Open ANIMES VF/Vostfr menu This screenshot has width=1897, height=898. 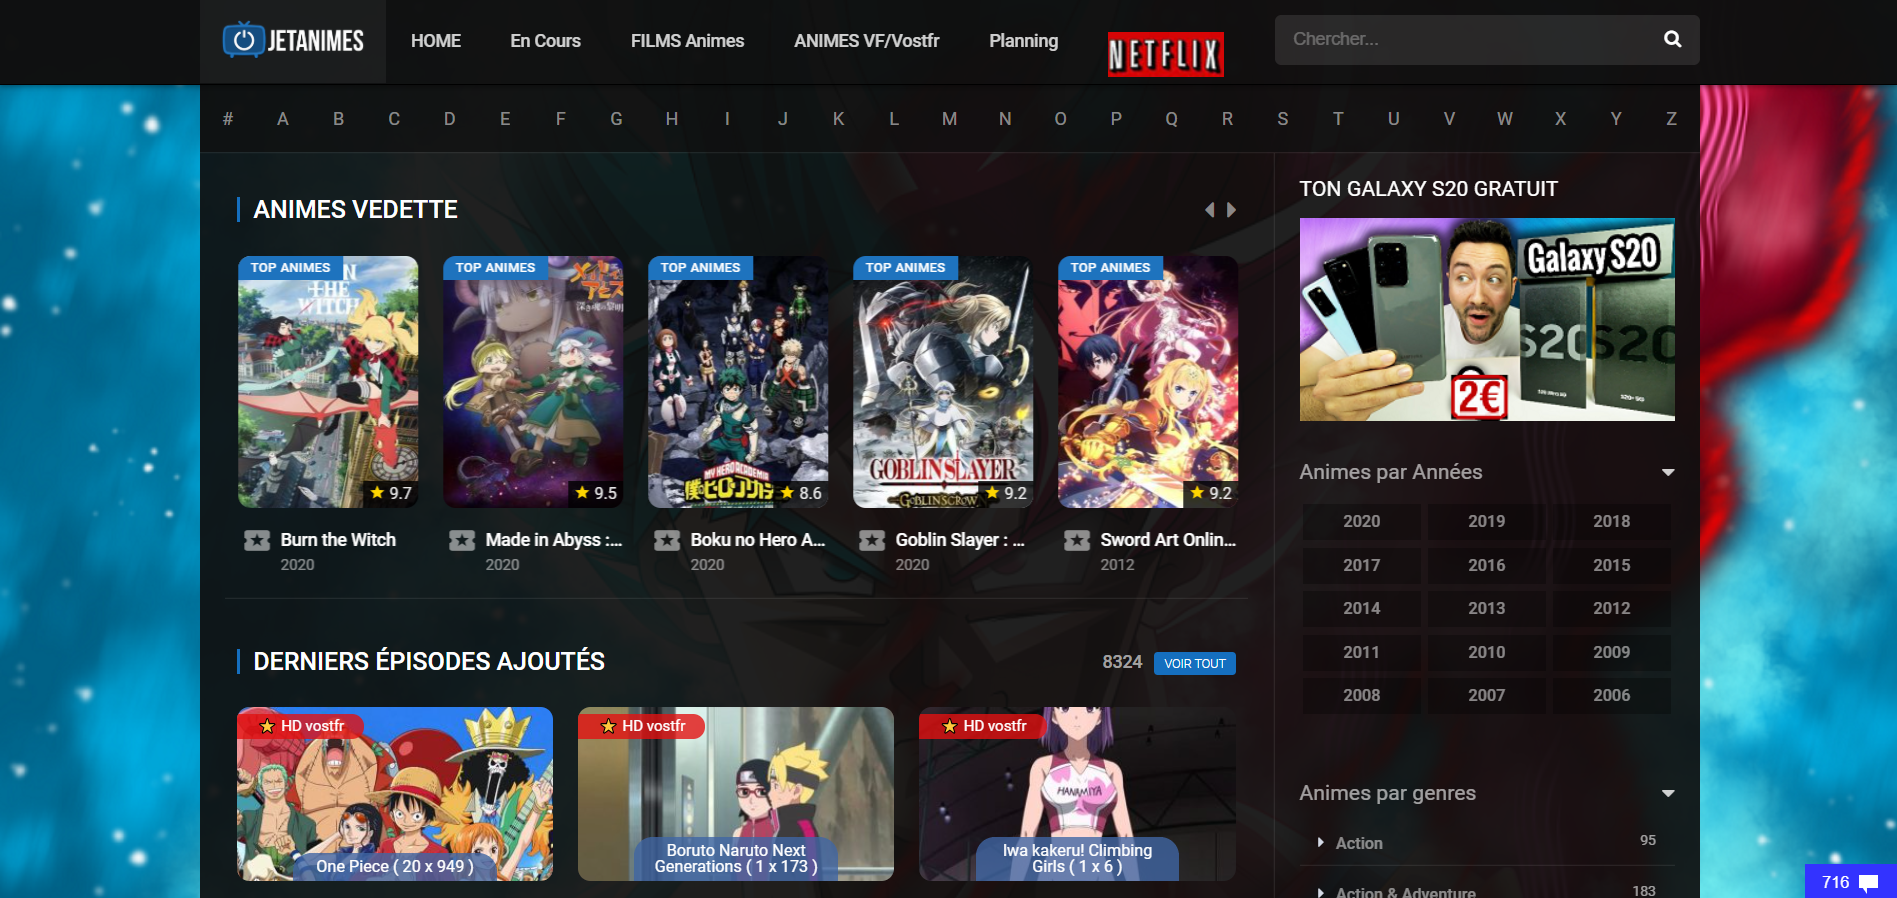[866, 41]
